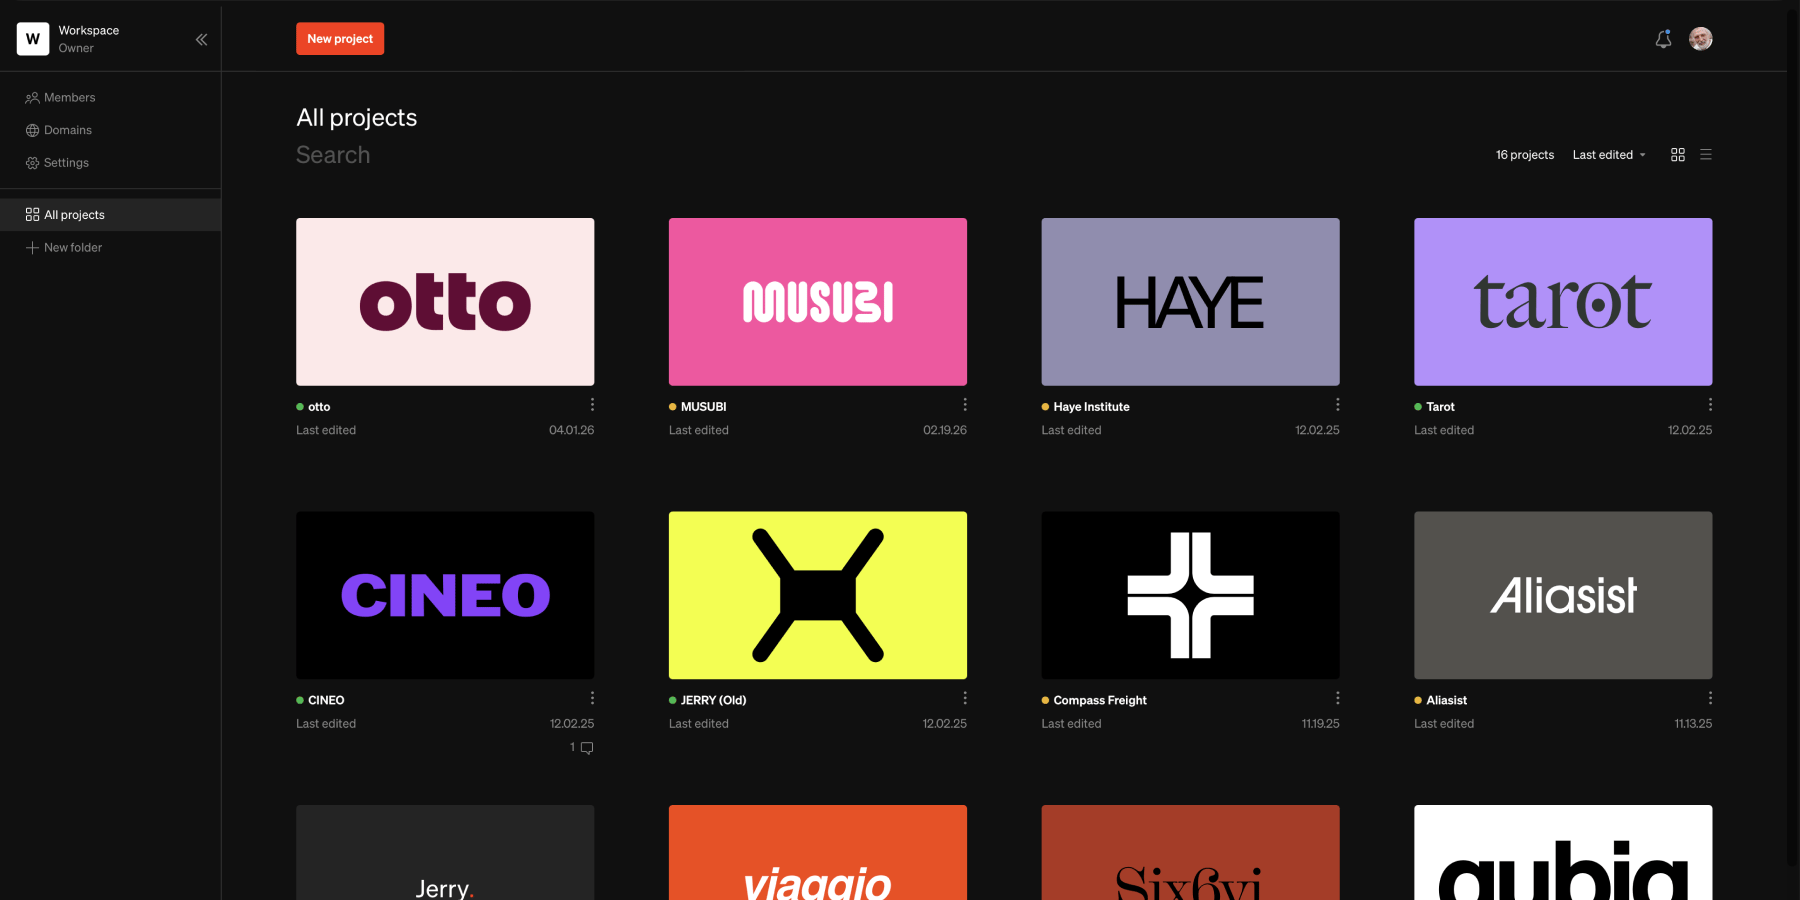1800x900 pixels.
Task: Open the Compass Freight thumbnail
Action: click(1190, 595)
